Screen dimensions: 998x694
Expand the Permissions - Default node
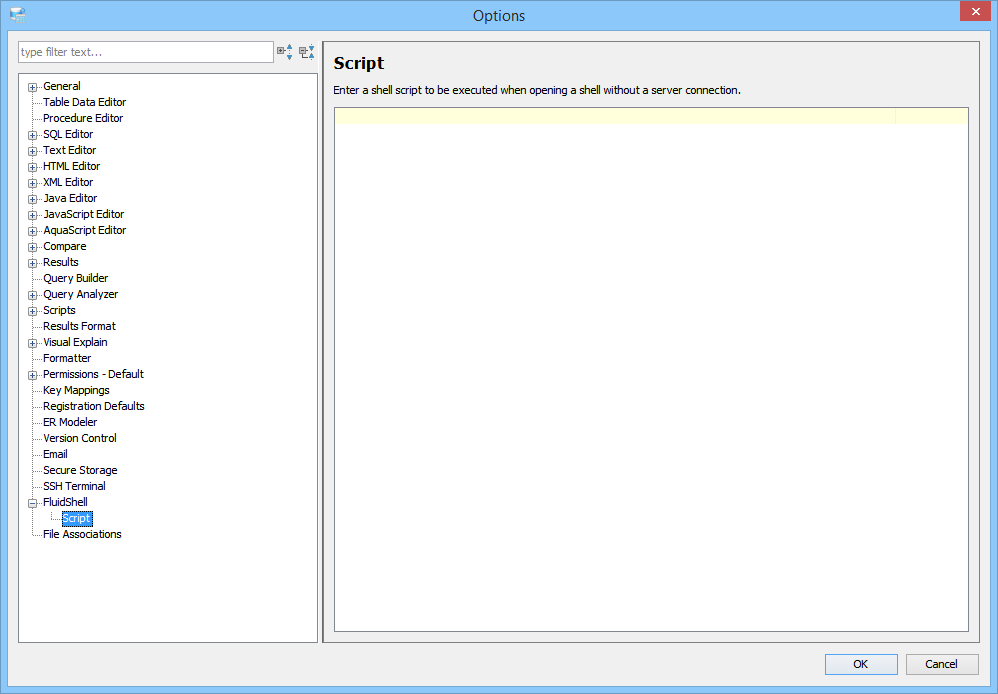32,375
